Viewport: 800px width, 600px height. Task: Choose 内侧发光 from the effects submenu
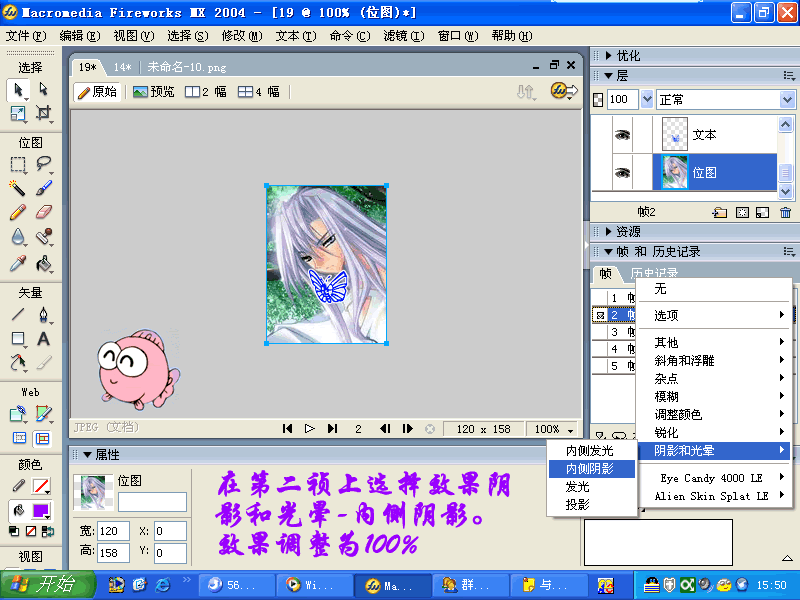click(x=592, y=451)
